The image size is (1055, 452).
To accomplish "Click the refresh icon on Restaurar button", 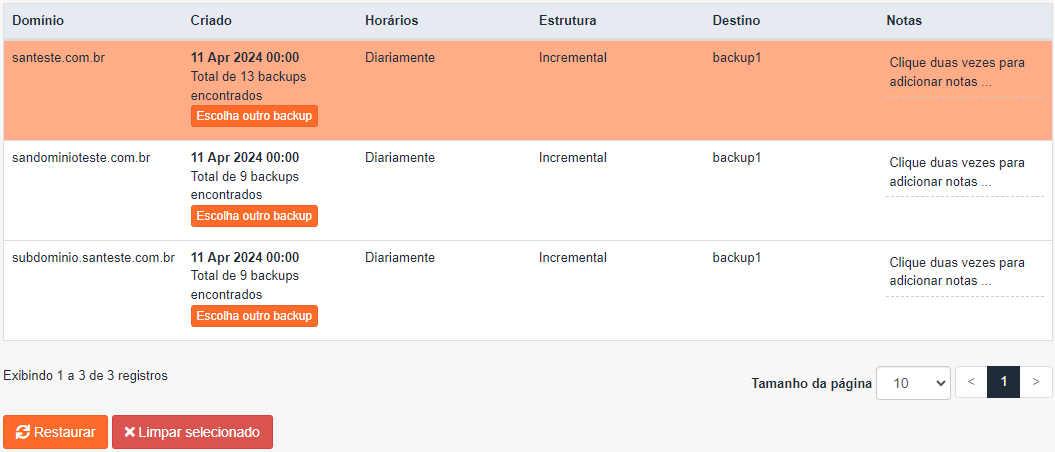I will pyautogui.click(x=23, y=432).
